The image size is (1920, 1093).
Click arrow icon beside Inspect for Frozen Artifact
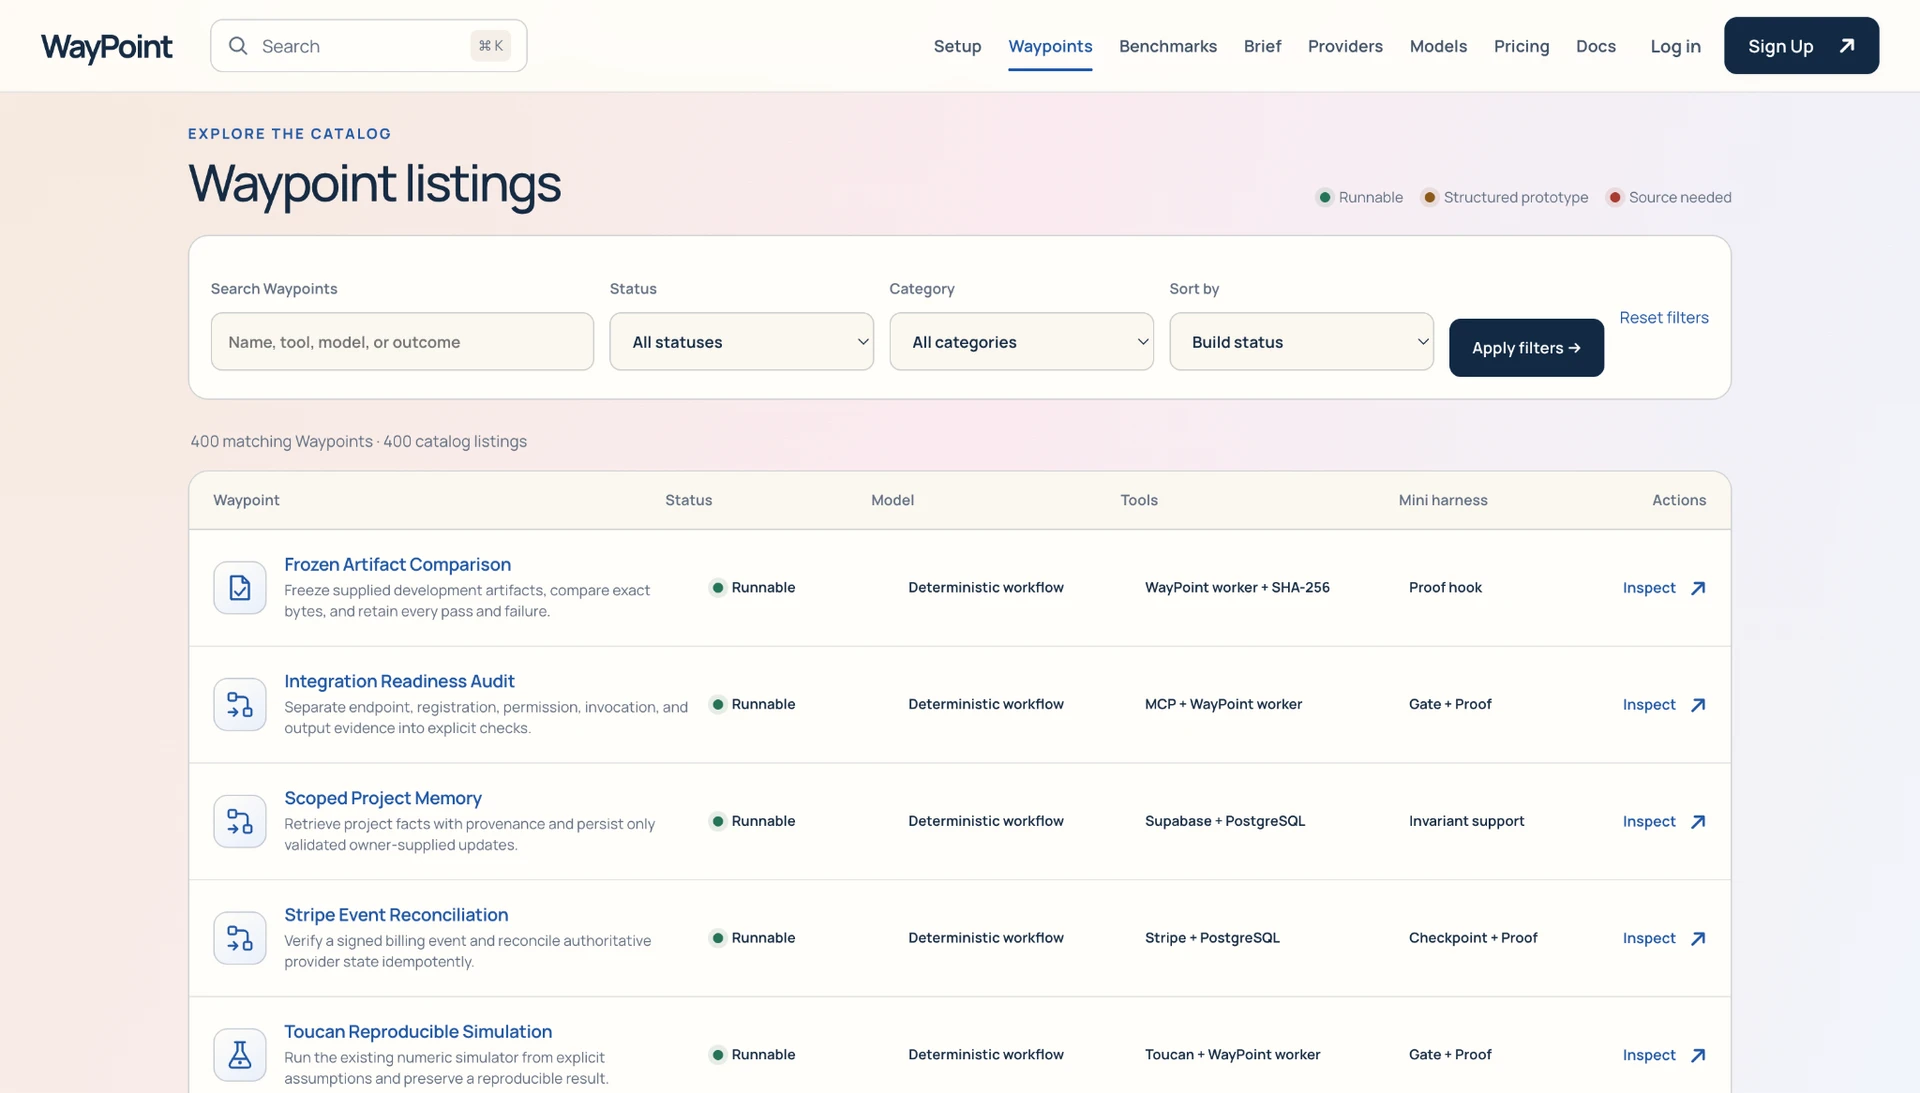(x=1698, y=588)
